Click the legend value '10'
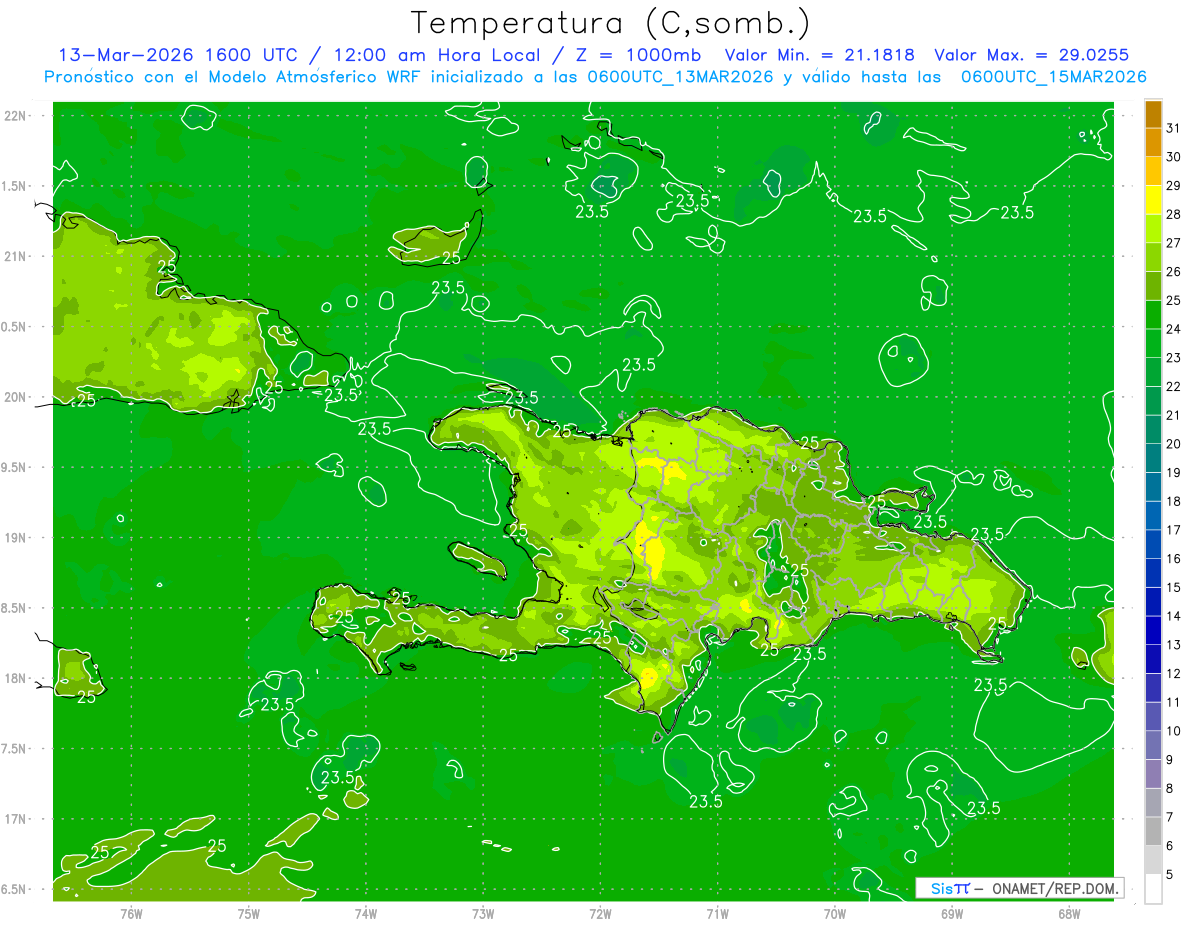Viewport: 1200px width, 927px height. [1174, 731]
